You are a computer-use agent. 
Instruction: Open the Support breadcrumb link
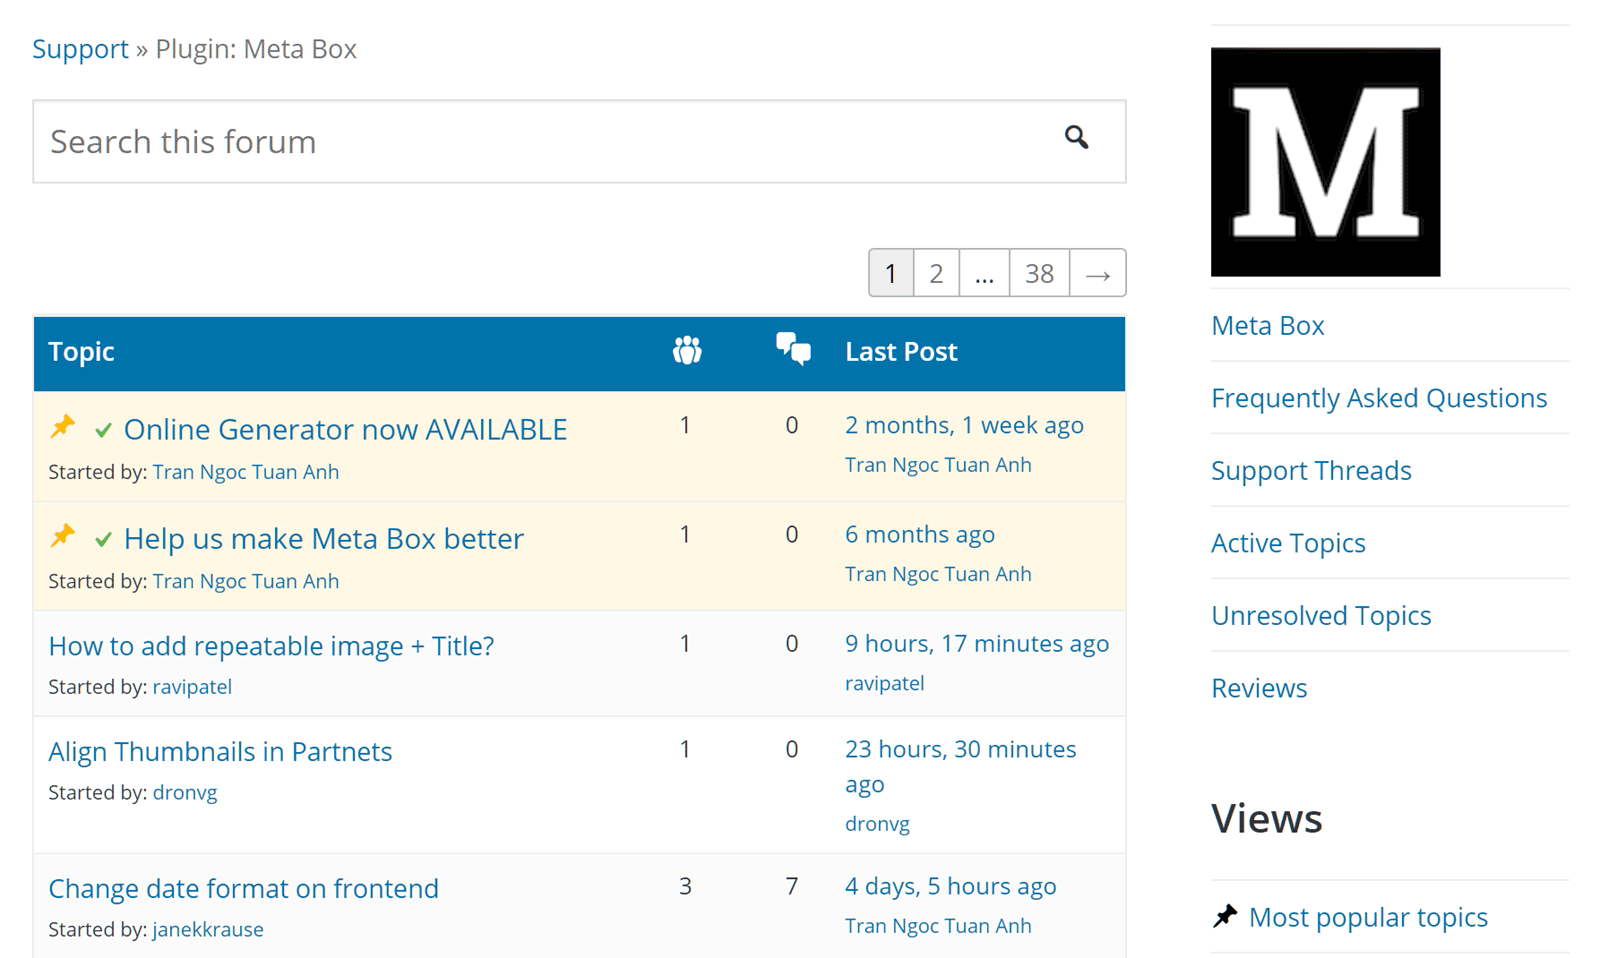click(80, 49)
